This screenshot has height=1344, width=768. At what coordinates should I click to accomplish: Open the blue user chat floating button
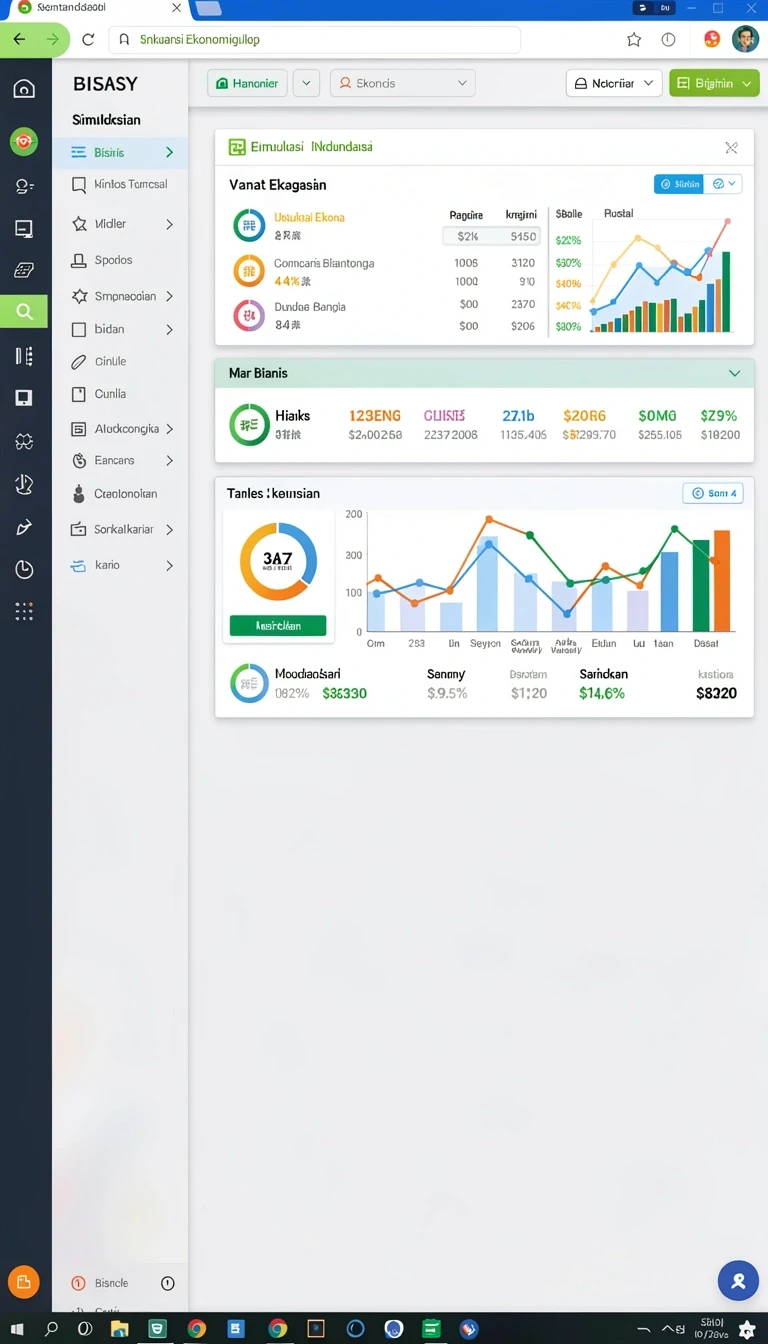pyautogui.click(x=738, y=1280)
